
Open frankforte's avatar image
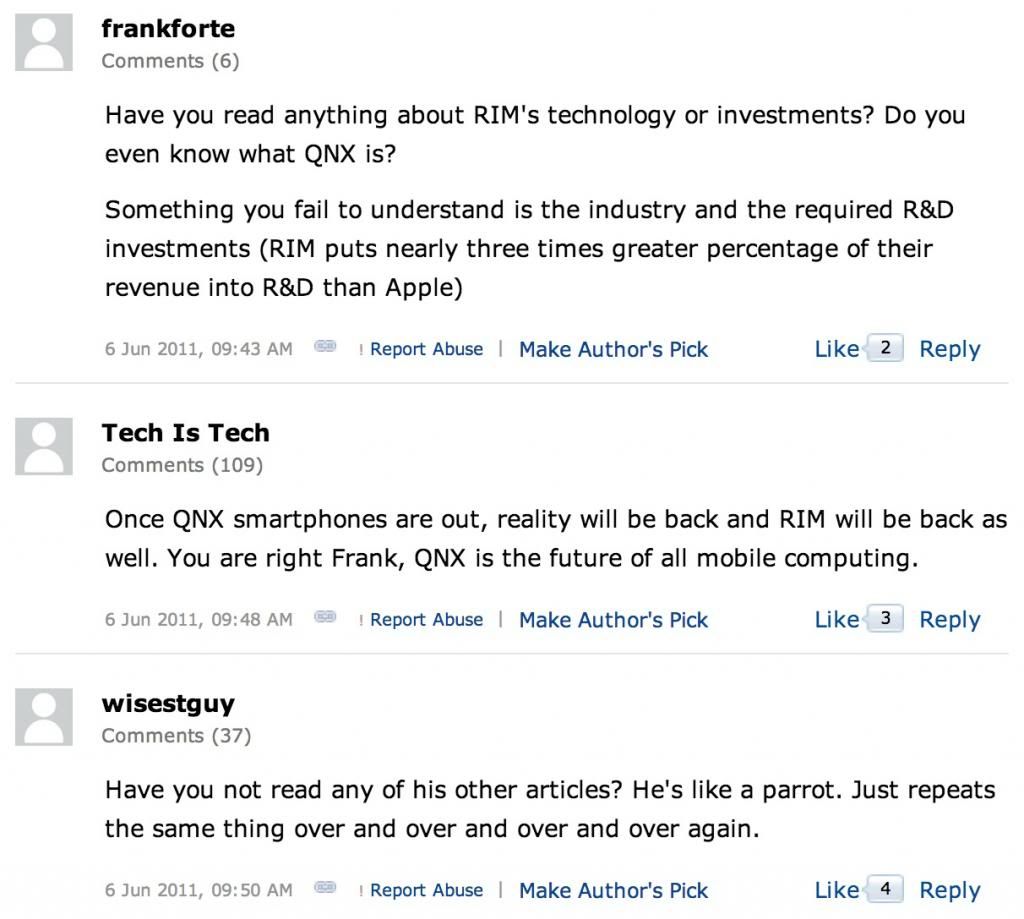[44, 42]
